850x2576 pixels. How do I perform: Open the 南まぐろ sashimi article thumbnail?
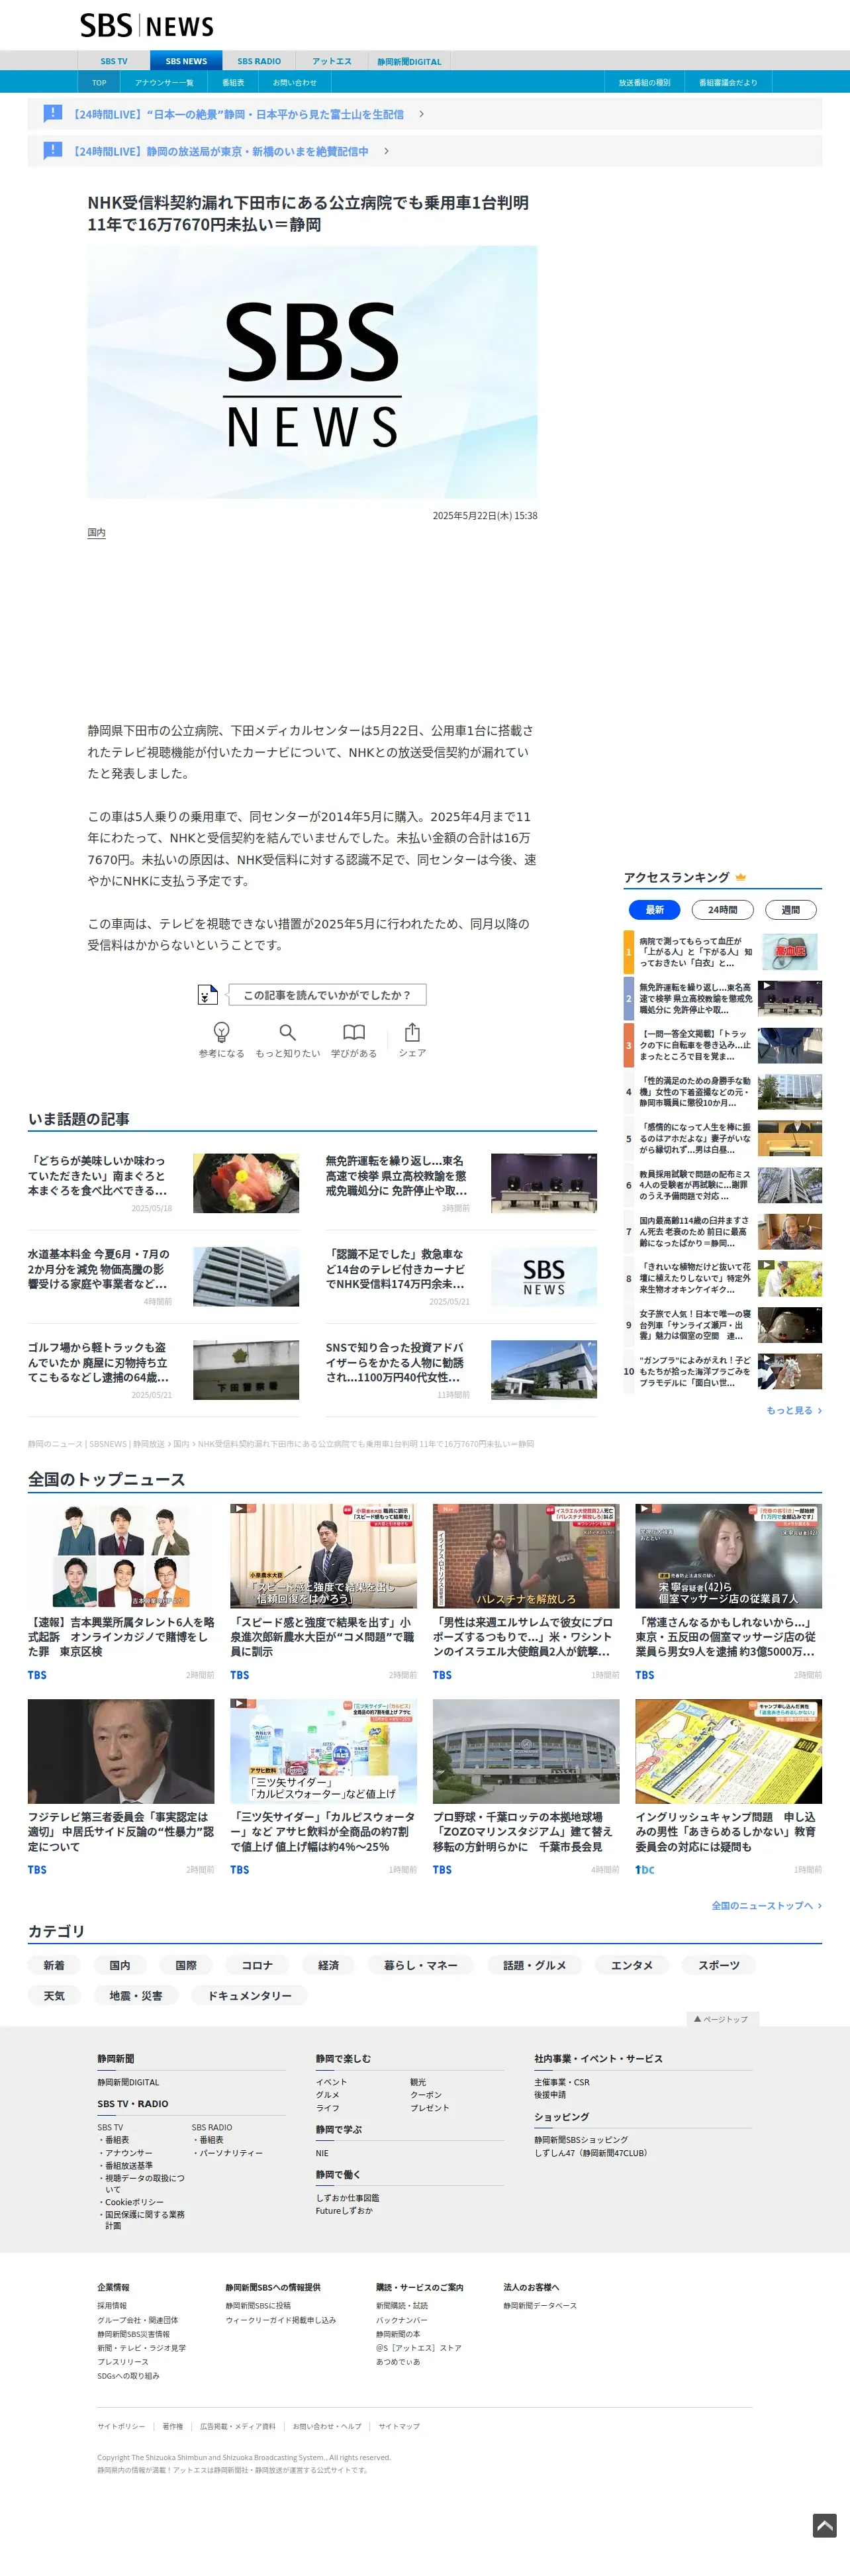coord(246,1183)
